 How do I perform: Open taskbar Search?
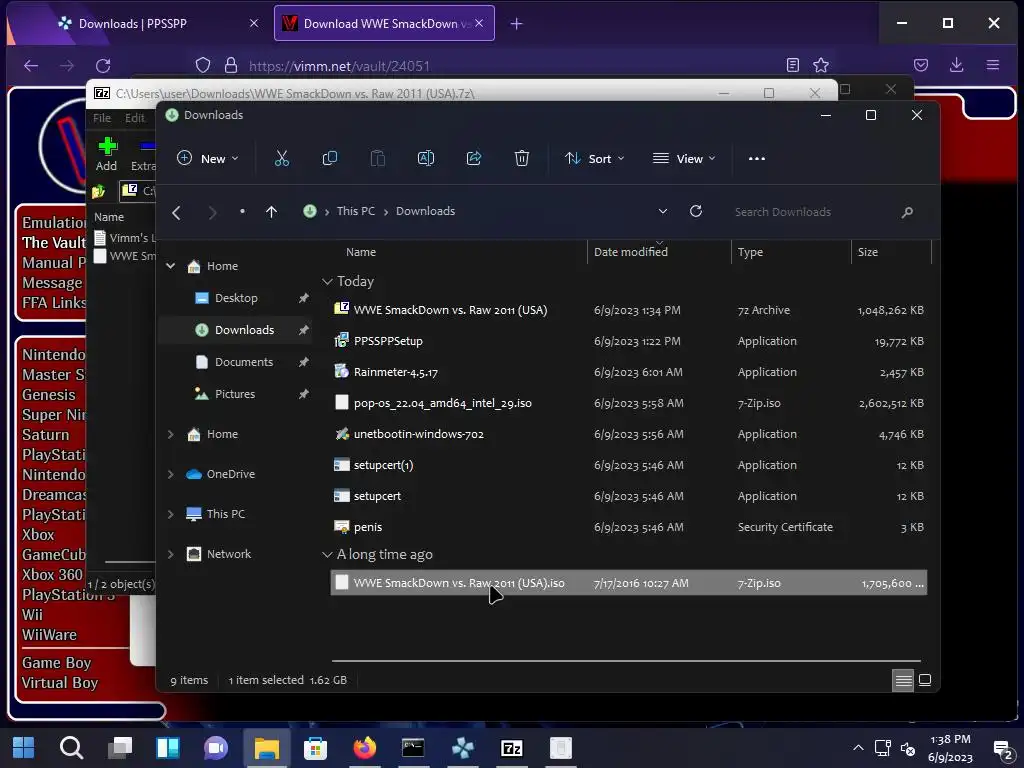(x=71, y=748)
